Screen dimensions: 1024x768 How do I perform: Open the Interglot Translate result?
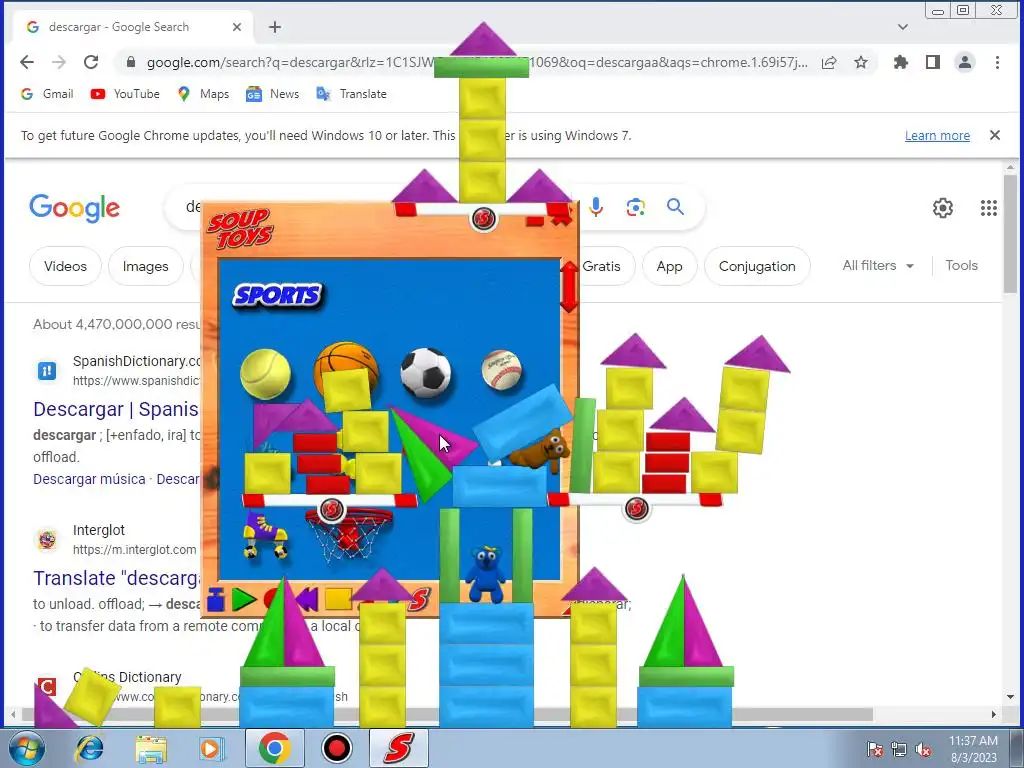116,579
